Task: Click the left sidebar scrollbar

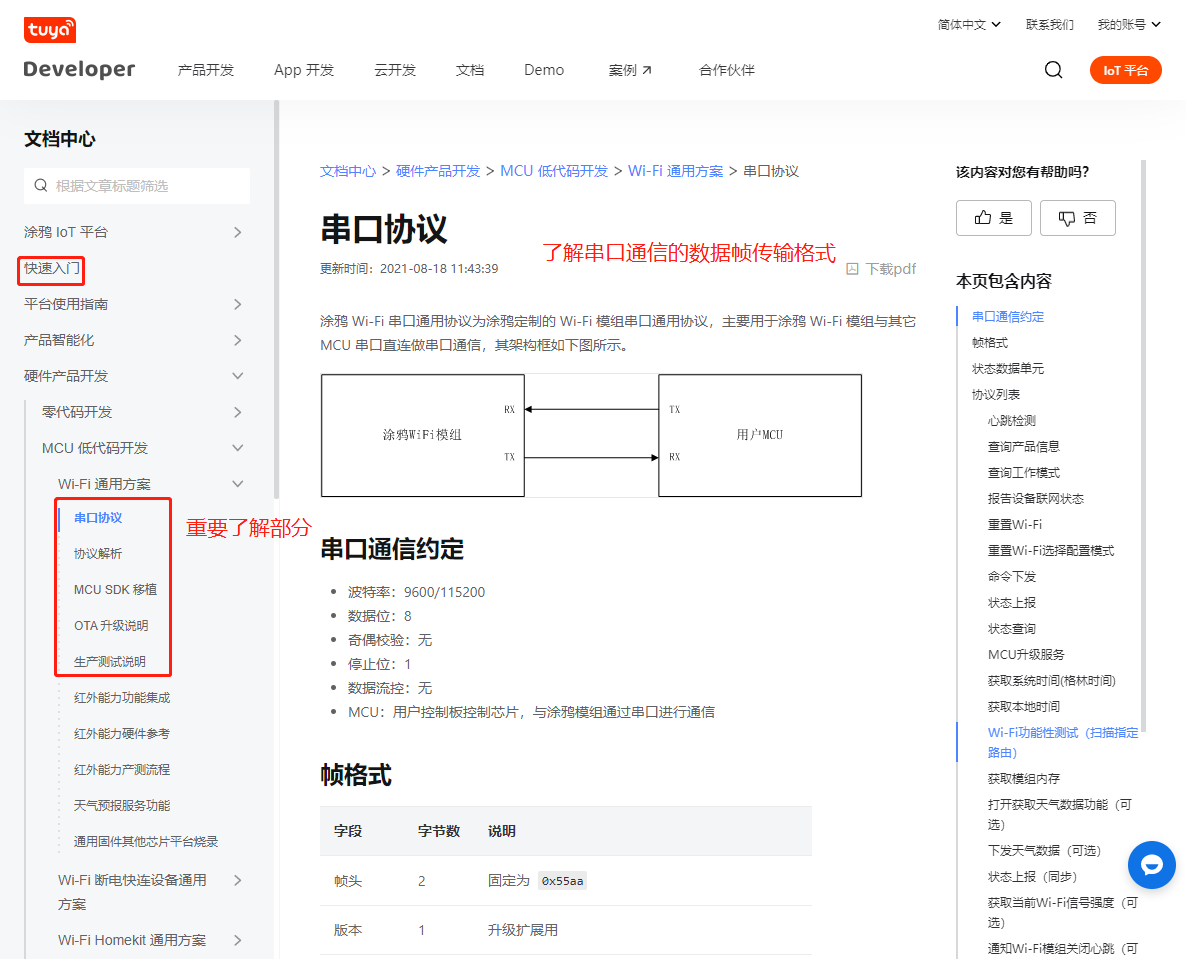Action: pyautogui.click(x=276, y=299)
